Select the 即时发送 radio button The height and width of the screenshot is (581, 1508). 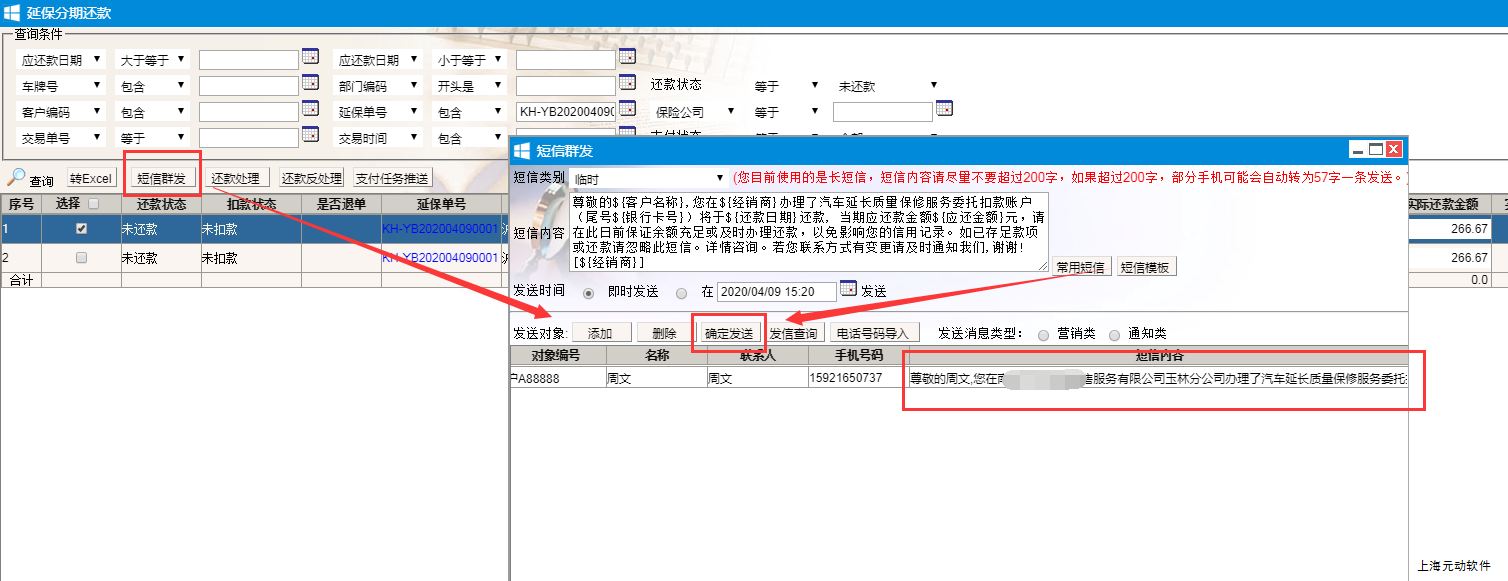[588, 293]
